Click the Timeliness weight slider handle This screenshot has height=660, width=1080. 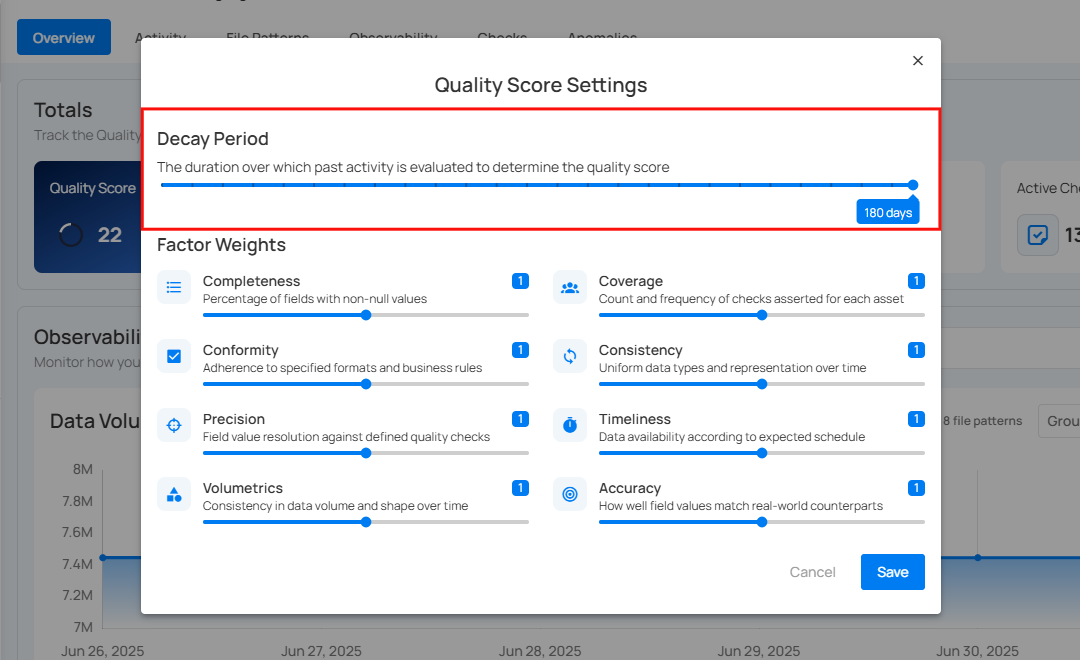point(762,453)
